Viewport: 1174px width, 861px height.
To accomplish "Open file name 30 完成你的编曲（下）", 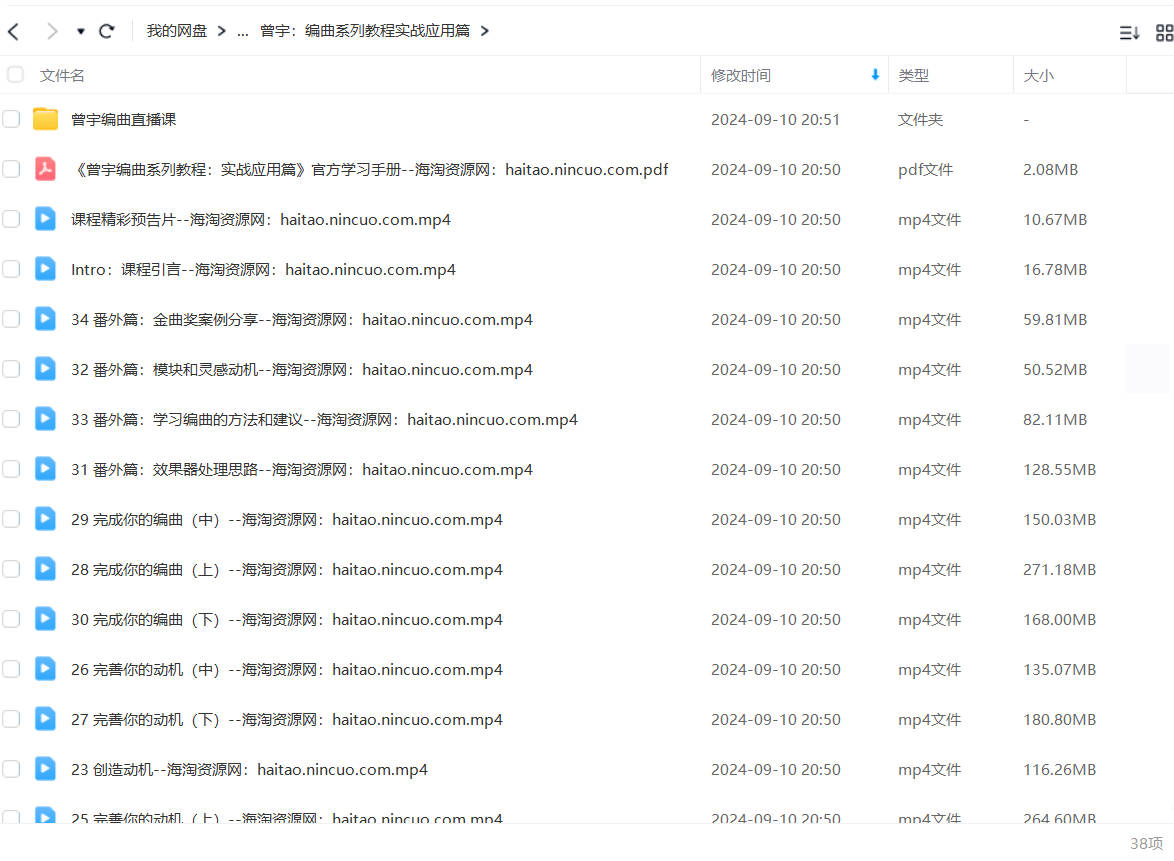I will (287, 620).
